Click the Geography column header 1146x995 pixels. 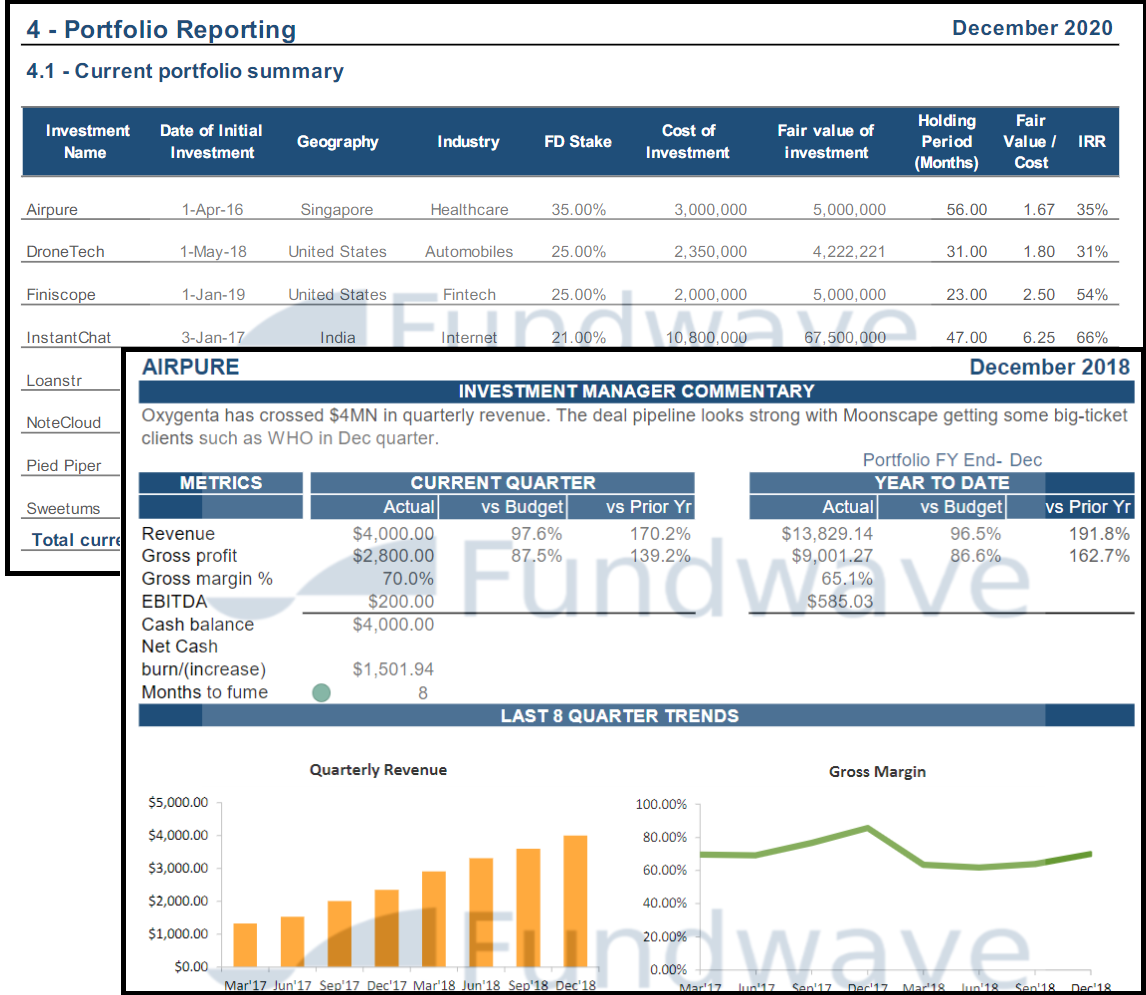pyautogui.click(x=338, y=142)
